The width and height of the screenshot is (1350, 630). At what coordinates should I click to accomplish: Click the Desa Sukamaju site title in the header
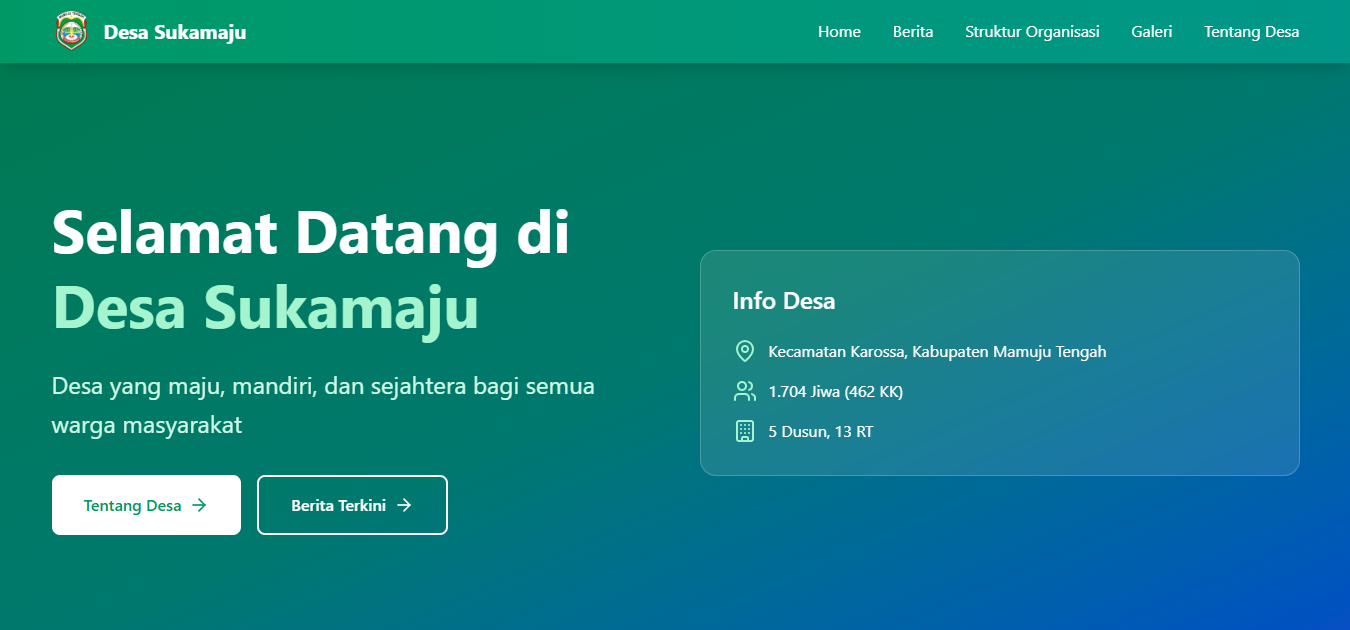(x=175, y=32)
